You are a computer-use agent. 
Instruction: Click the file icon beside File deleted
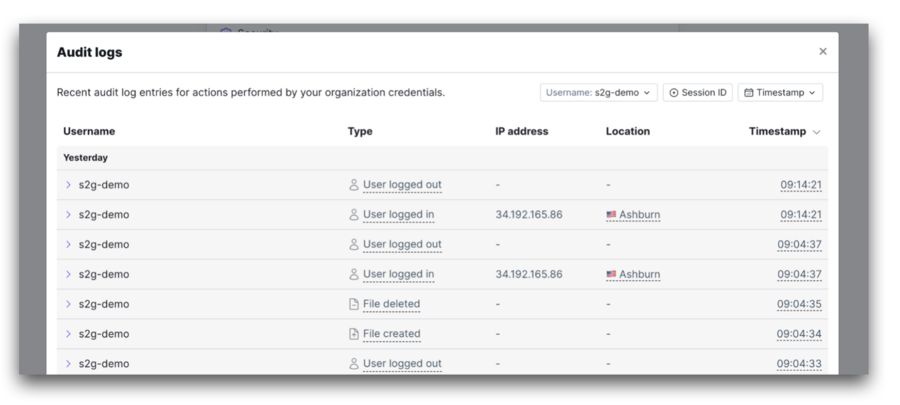354,304
